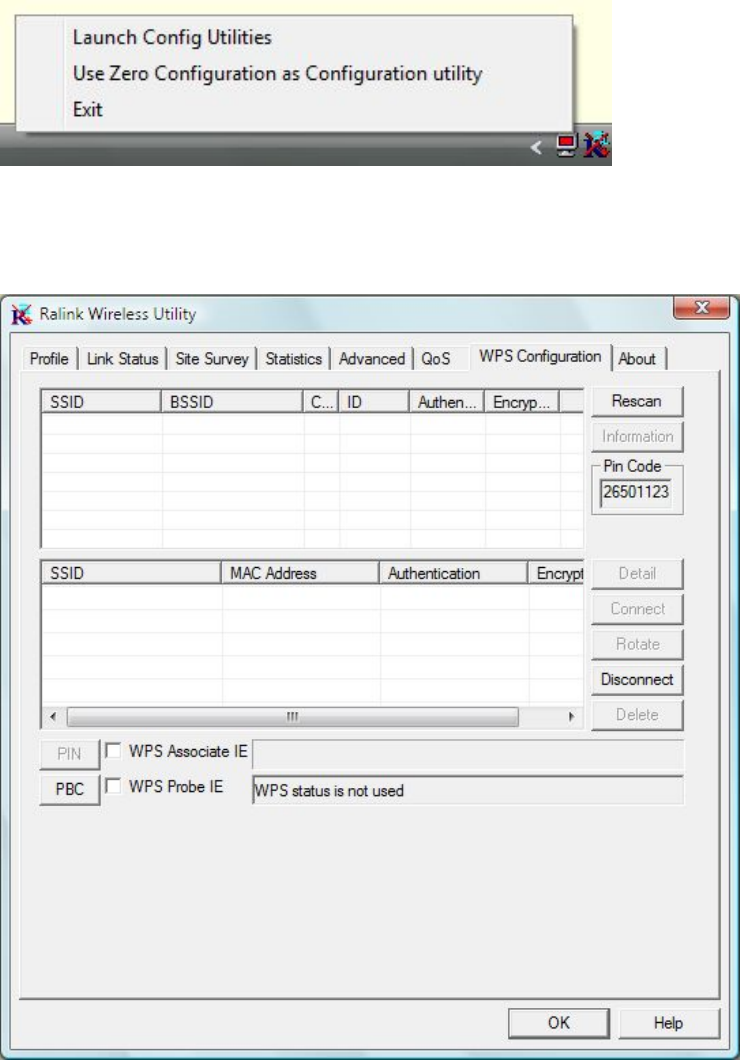Image resolution: width=740 pixels, height=1060 pixels.
Task: Click the Authentication column header
Action: tap(453, 573)
